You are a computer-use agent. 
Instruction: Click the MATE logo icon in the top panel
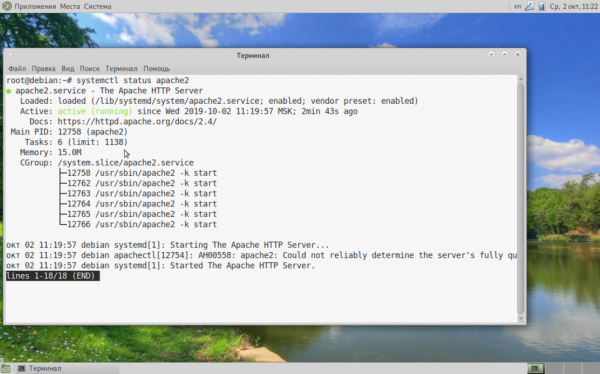(7, 6)
